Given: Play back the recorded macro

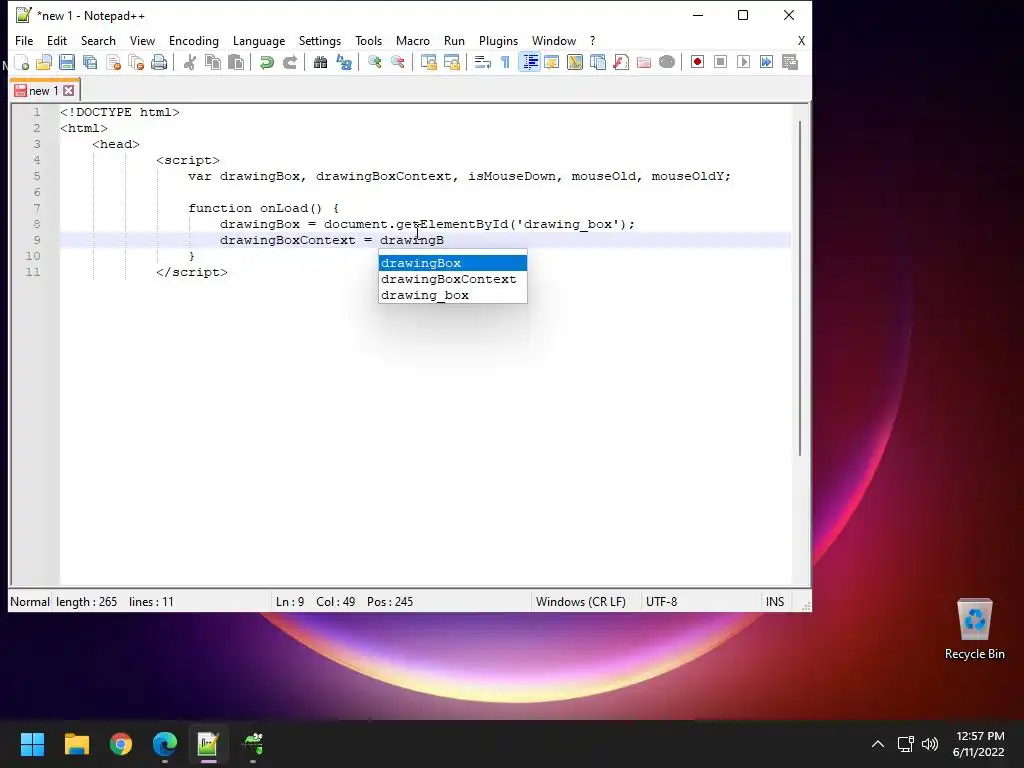Looking at the screenshot, I should [x=743, y=62].
